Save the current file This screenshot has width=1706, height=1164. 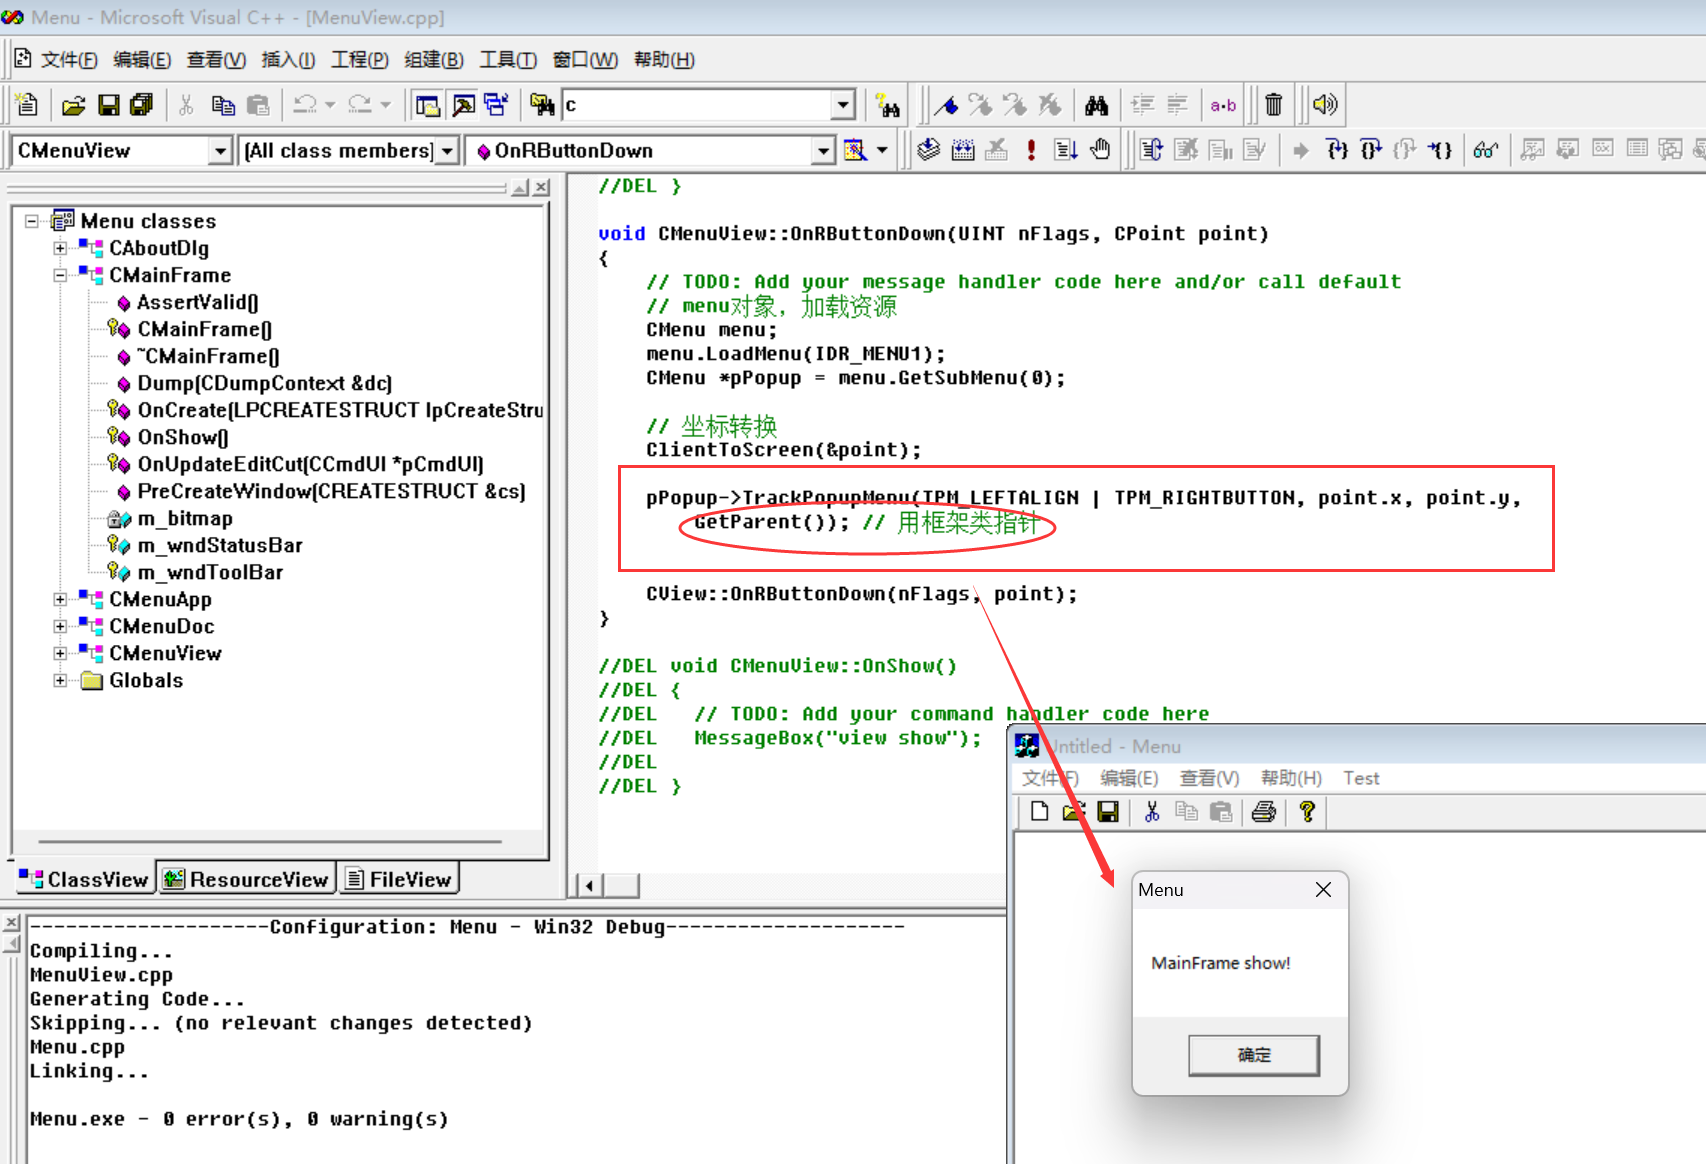pyautogui.click(x=108, y=104)
